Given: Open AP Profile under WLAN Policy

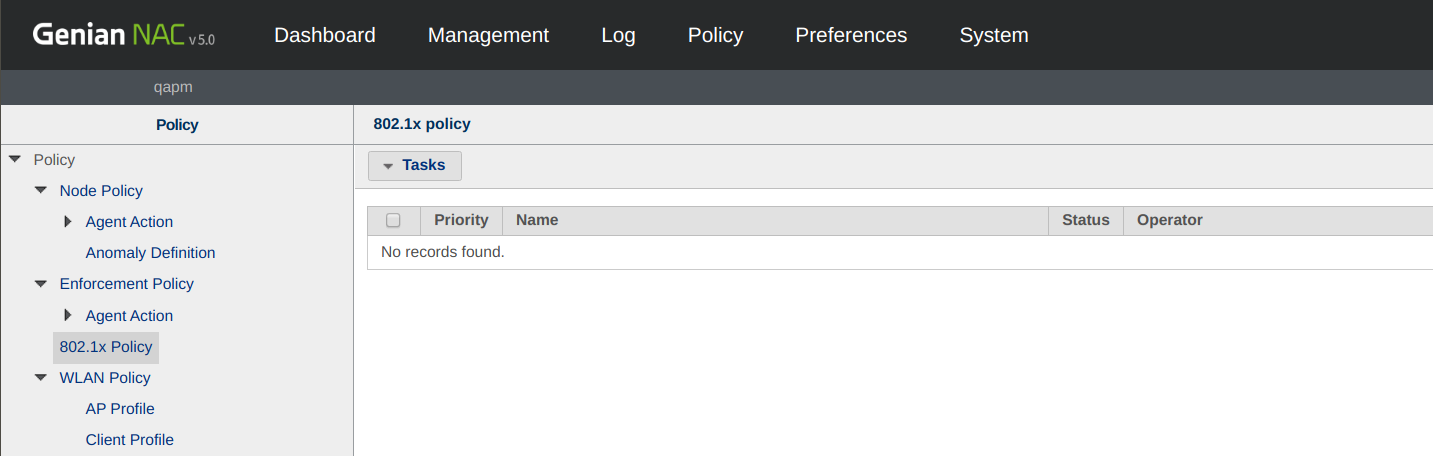Looking at the screenshot, I should [x=120, y=409].
